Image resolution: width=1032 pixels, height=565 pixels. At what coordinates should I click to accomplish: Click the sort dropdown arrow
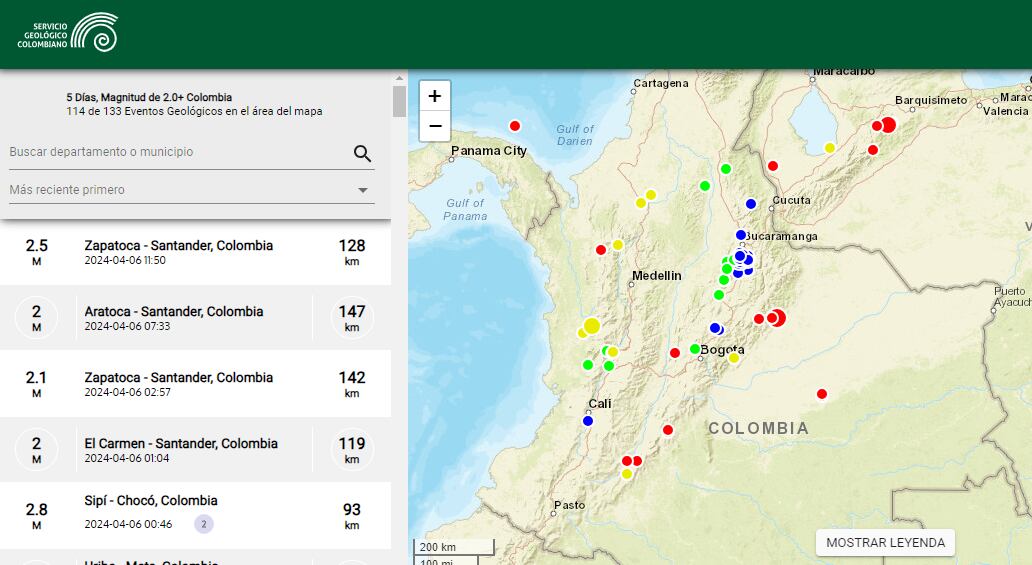pyautogui.click(x=363, y=190)
